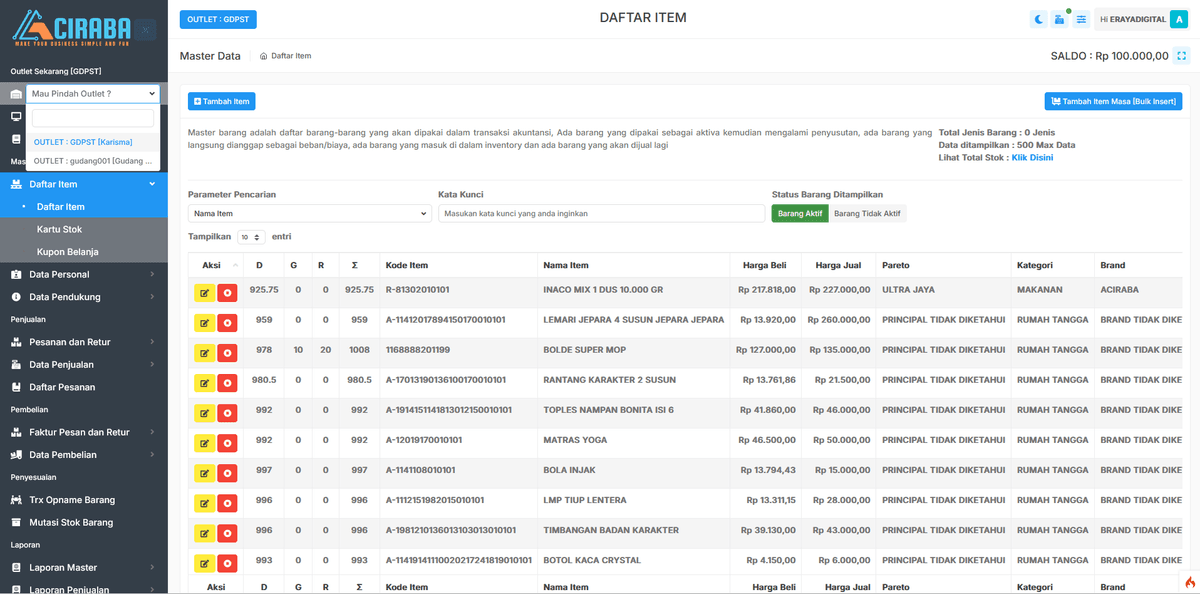Toggle dark mode moon icon
Screen dimensions: 1200x594
click(1039, 19)
